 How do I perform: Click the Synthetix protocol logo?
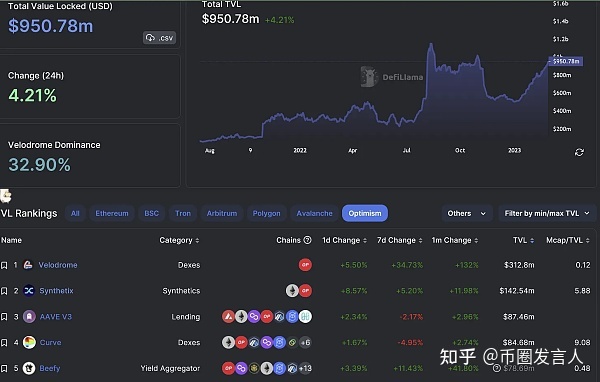pos(29,291)
